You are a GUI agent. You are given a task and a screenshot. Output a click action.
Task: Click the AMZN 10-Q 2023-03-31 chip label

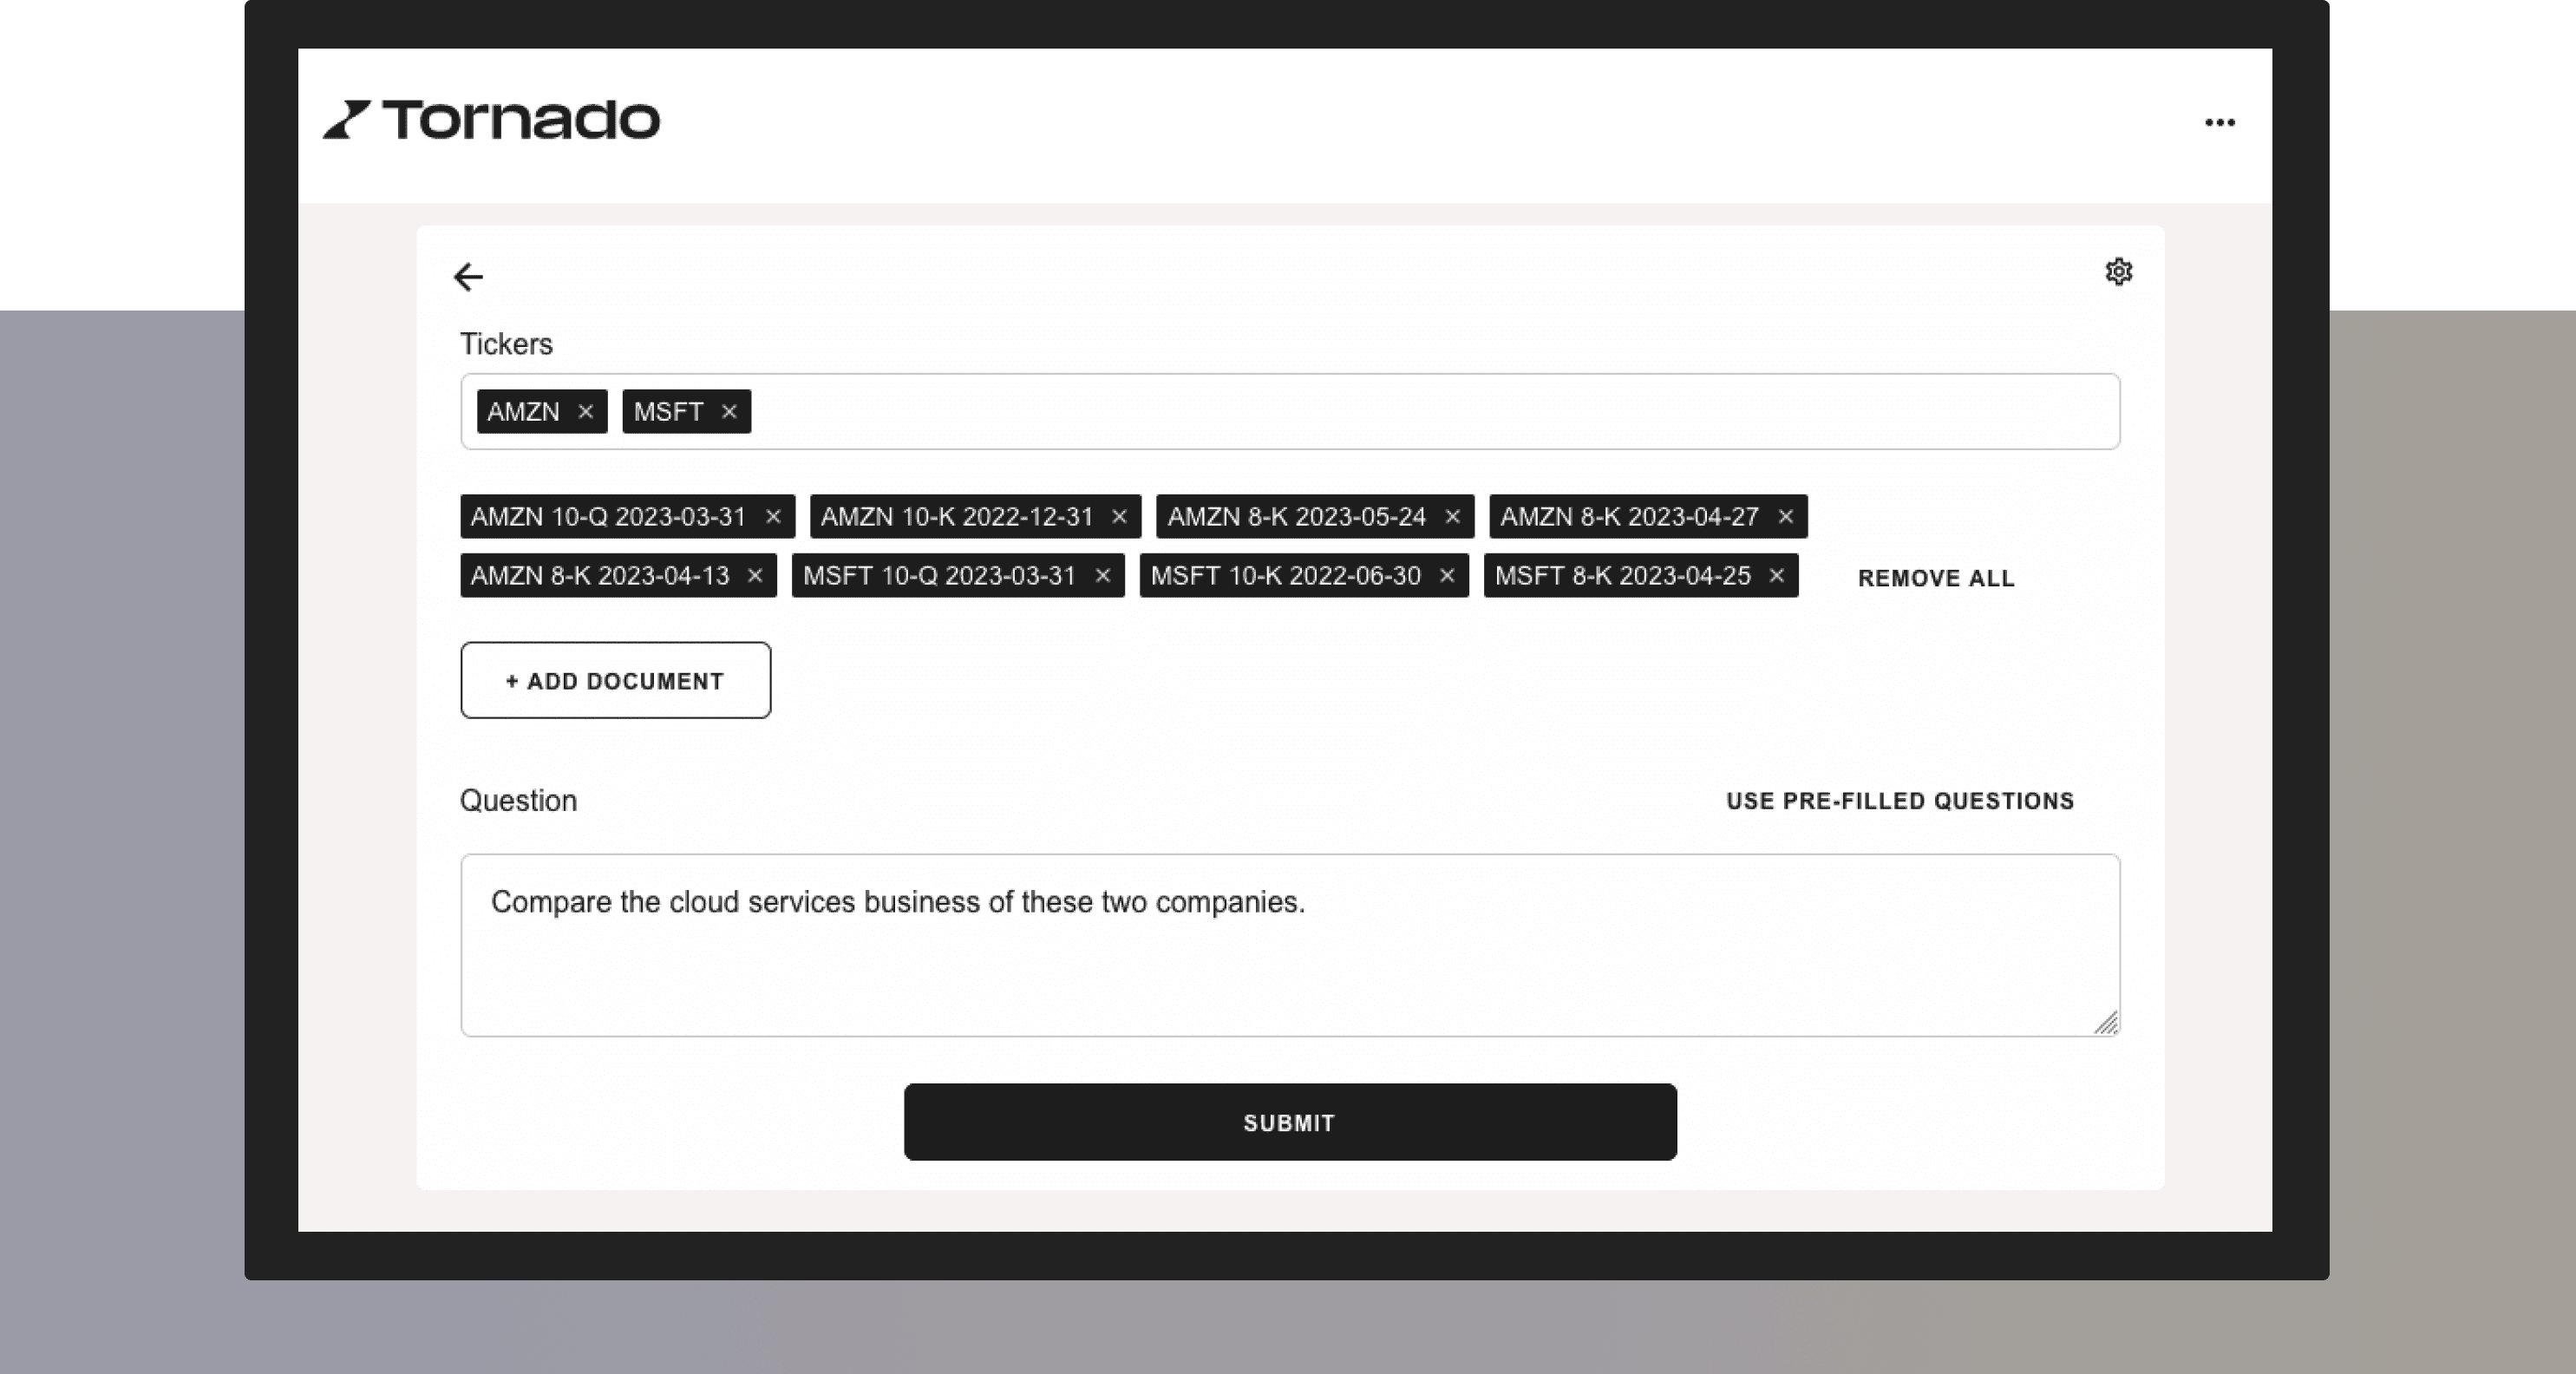point(608,517)
